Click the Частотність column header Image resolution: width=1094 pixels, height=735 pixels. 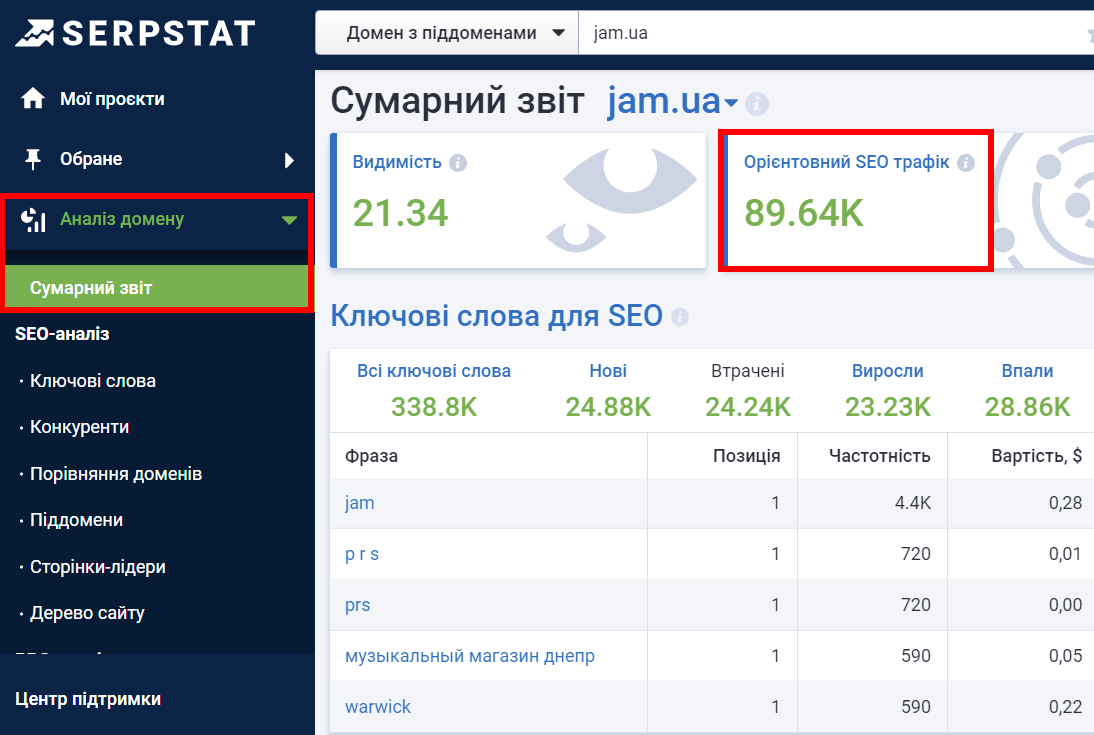click(x=880, y=456)
